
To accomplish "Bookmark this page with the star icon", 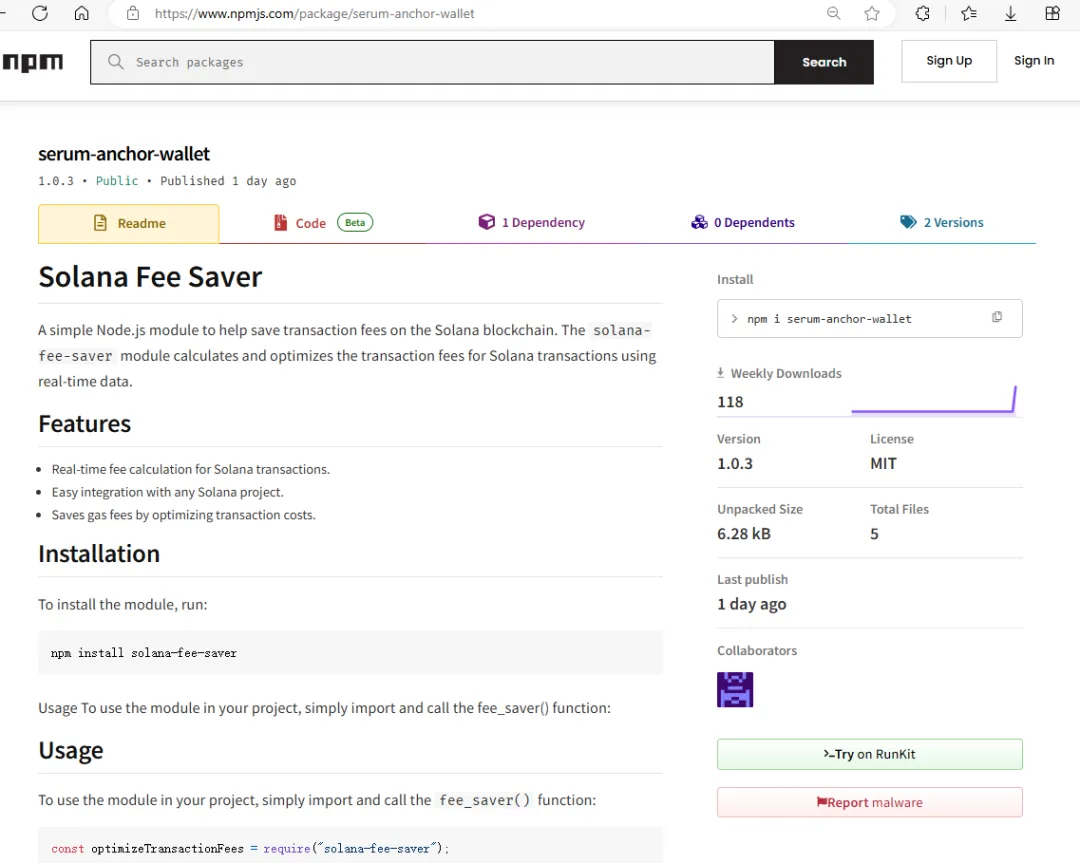I will (872, 13).
